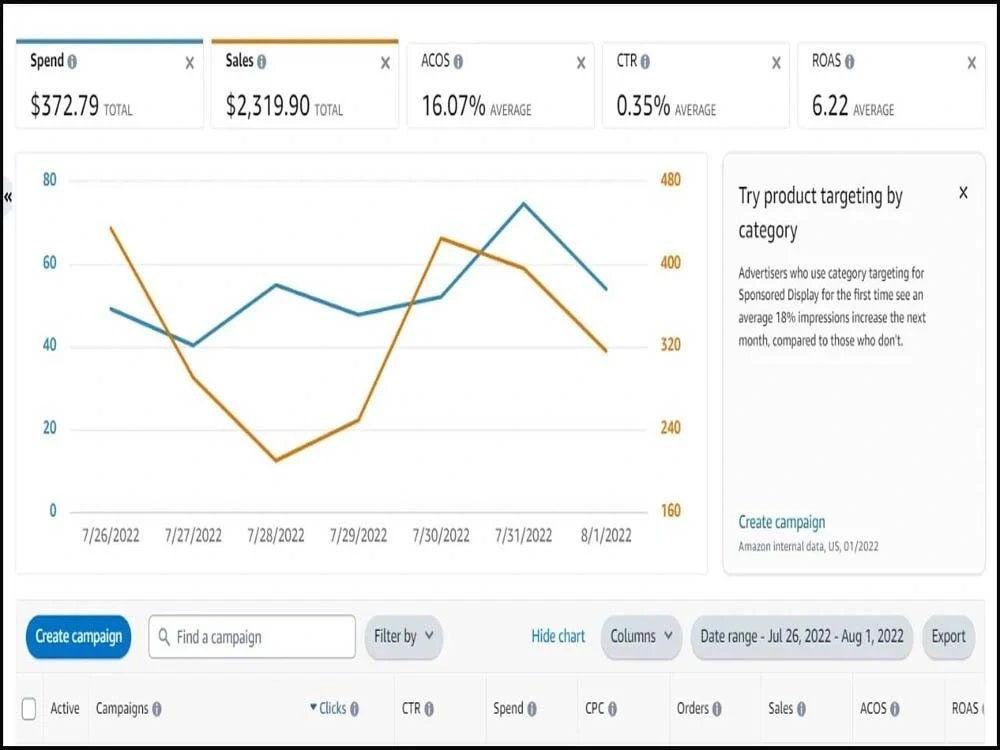Screen dimensions: 1000x750
Task: Sort by the Campaigns column header
Action: pyautogui.click(x=122, y=709)
